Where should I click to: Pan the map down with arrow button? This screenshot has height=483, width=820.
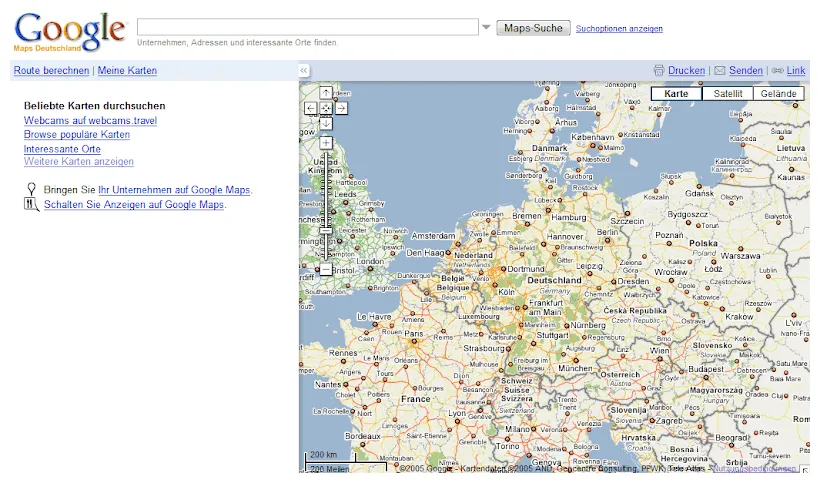(326, 123)
